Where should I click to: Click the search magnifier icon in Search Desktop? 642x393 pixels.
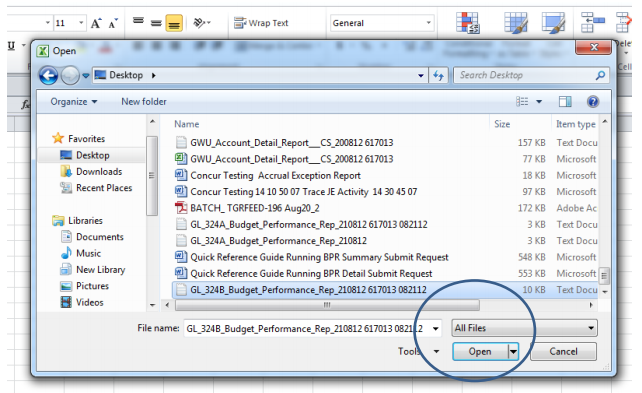coord(600,75)
